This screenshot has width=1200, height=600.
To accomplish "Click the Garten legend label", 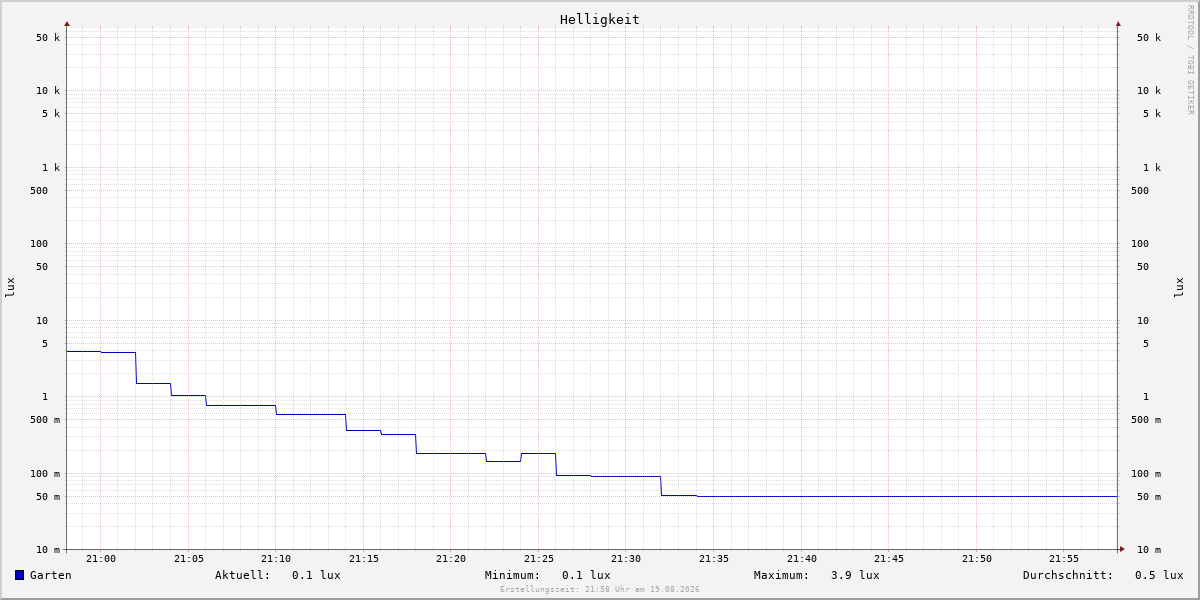I will point(50,575).
